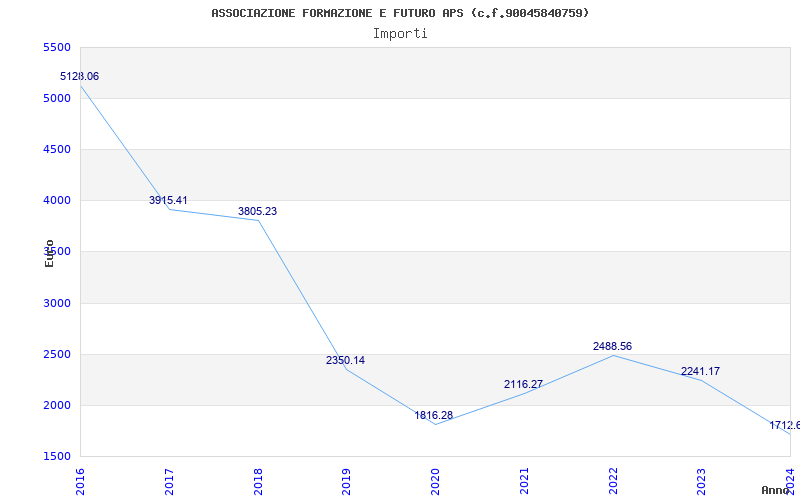Viewport: 800px width, 500px height.
Task: Click the data label 5128.06
Action: click(x=80, y=77)
